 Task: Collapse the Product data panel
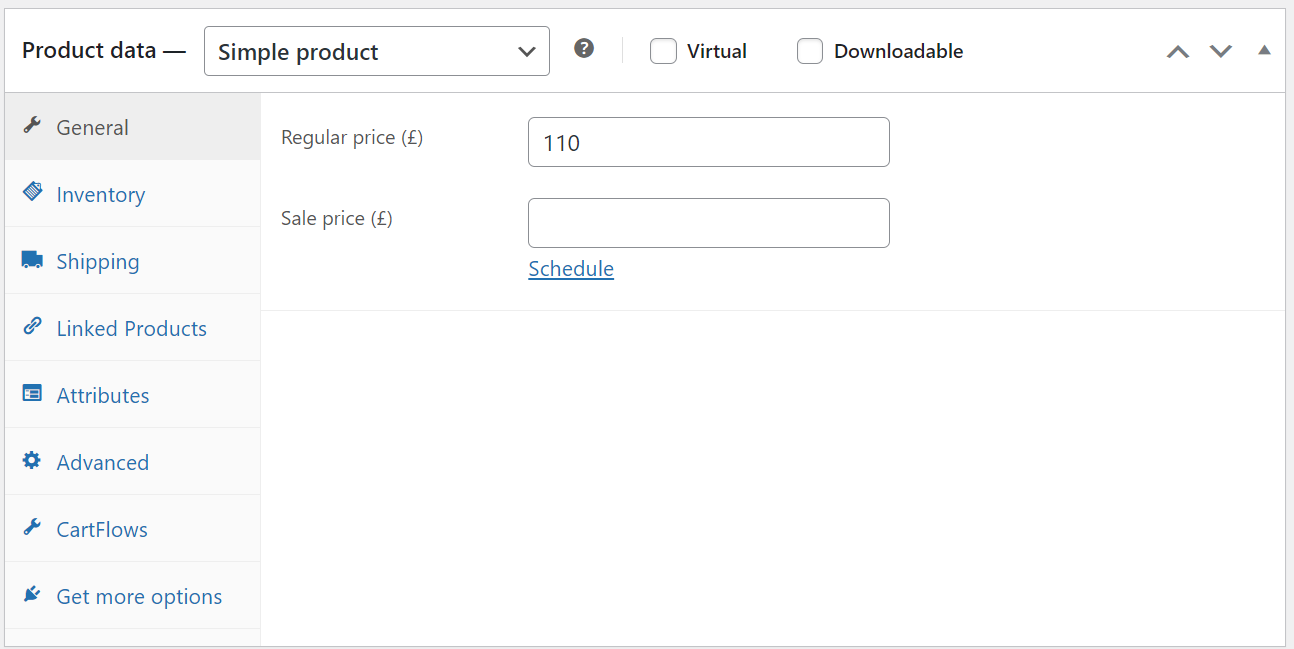click(1263, 48)
